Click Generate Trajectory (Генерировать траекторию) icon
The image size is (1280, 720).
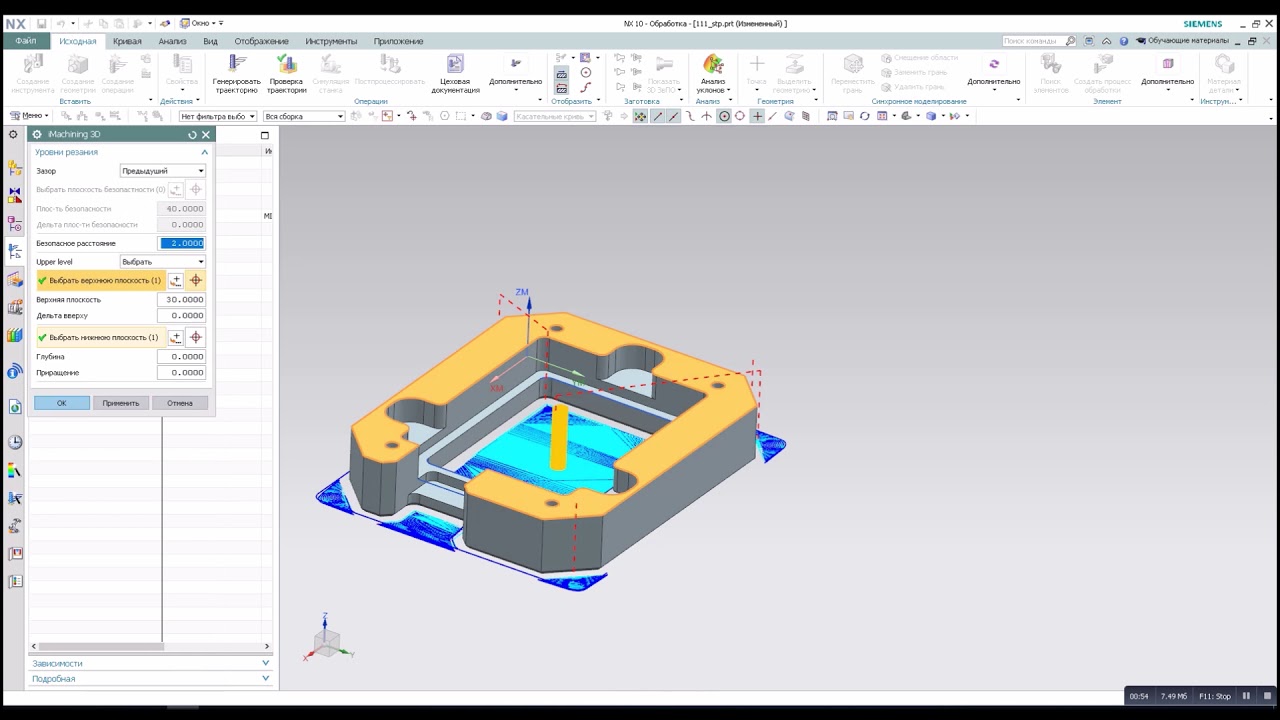(x=236, y=64)
